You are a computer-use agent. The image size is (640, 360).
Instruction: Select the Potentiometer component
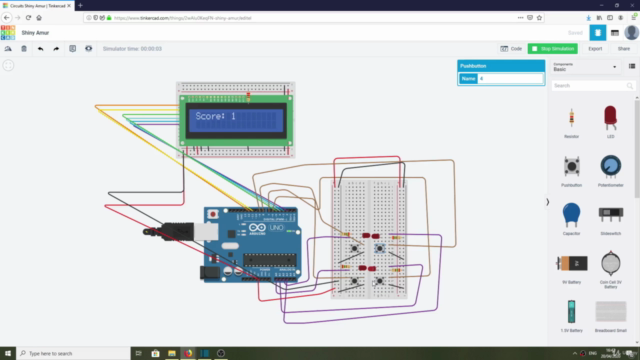tap(611, 171)
